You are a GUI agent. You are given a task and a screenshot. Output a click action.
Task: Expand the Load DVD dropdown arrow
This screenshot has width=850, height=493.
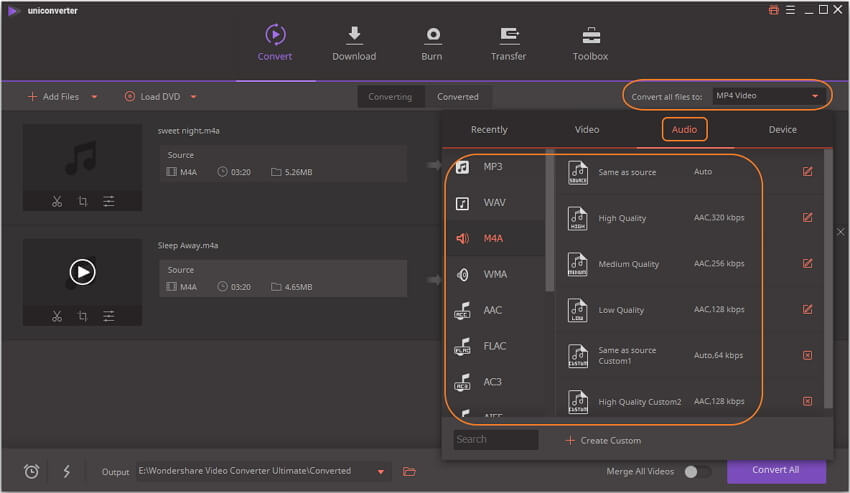pyautogui.click(x=194, y=97)
